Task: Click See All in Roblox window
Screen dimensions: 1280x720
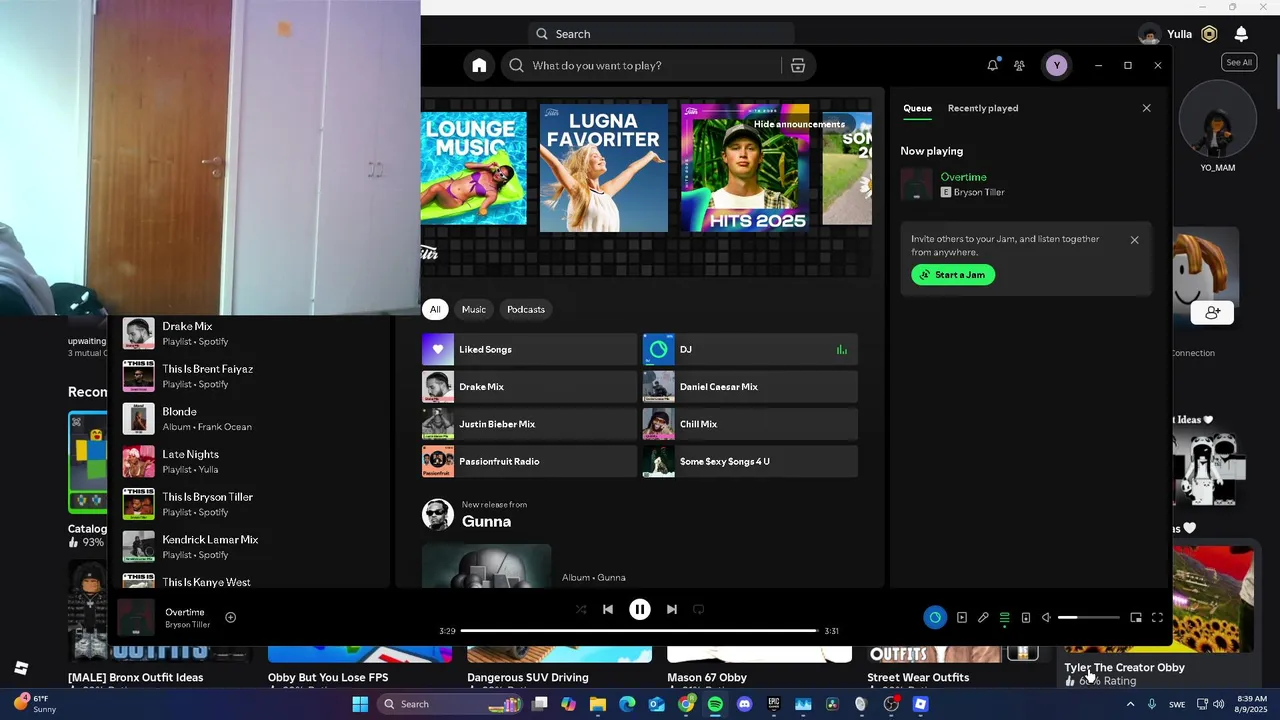Action: click(x=1239, y=62)
